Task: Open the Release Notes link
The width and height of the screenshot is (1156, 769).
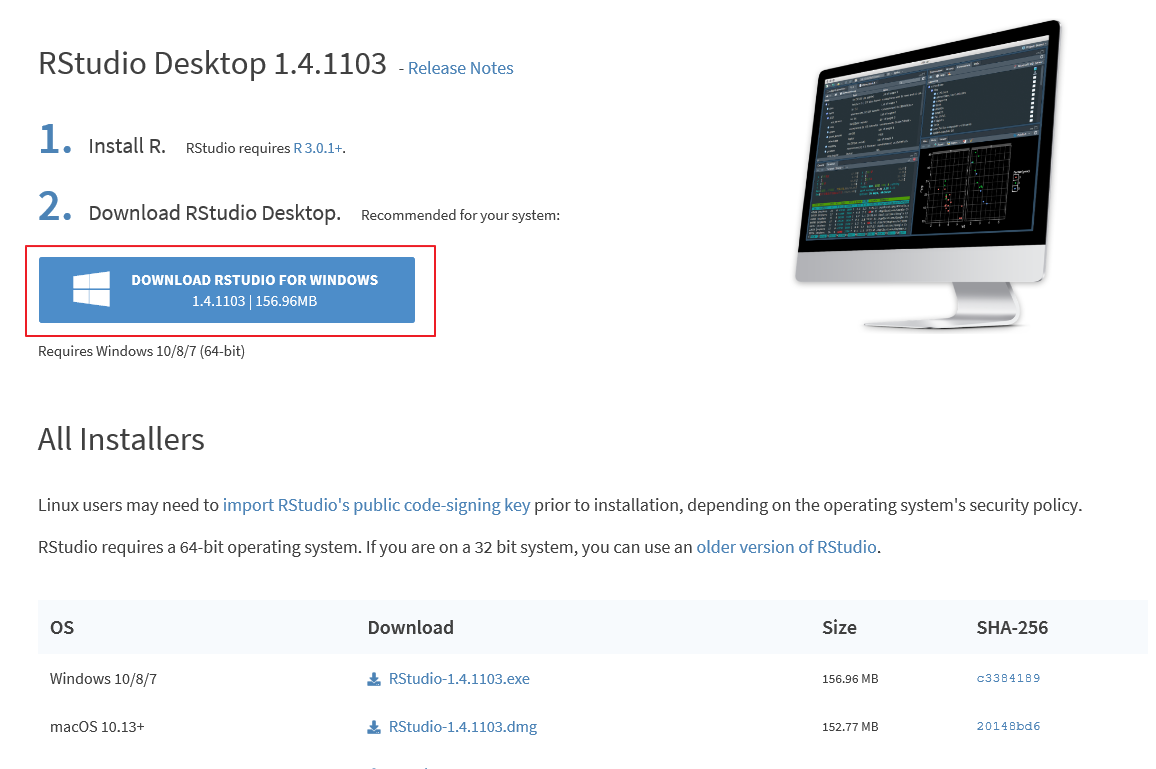Action: click(x=461, y=68)
